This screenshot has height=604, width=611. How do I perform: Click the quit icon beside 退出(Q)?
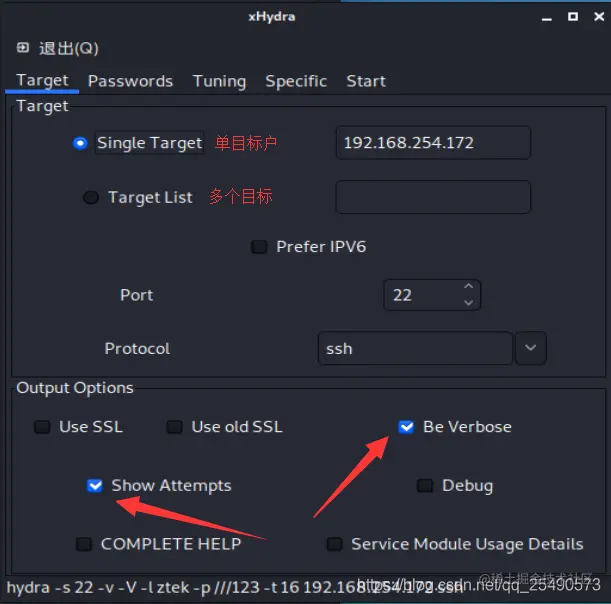23,48
